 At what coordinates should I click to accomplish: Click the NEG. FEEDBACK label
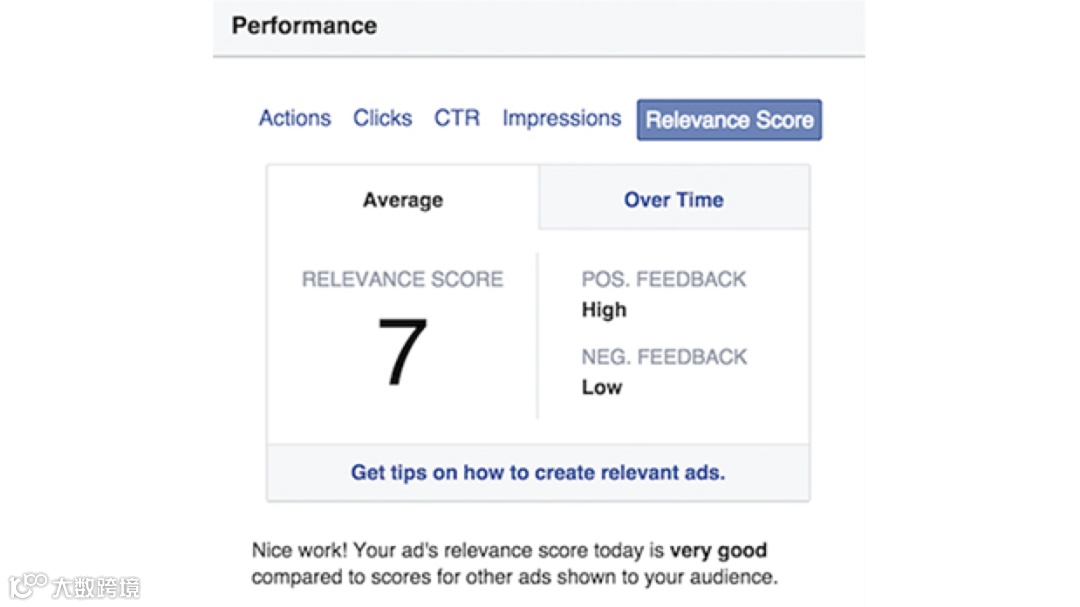click(x=664, y=356)
